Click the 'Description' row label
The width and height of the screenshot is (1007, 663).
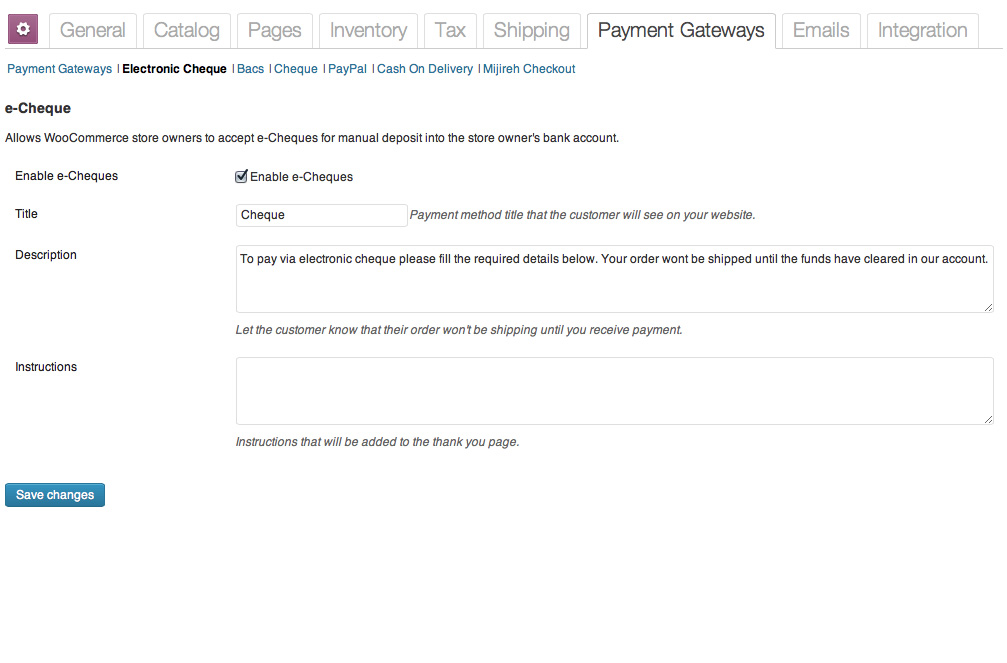click(x=46, y=255)
